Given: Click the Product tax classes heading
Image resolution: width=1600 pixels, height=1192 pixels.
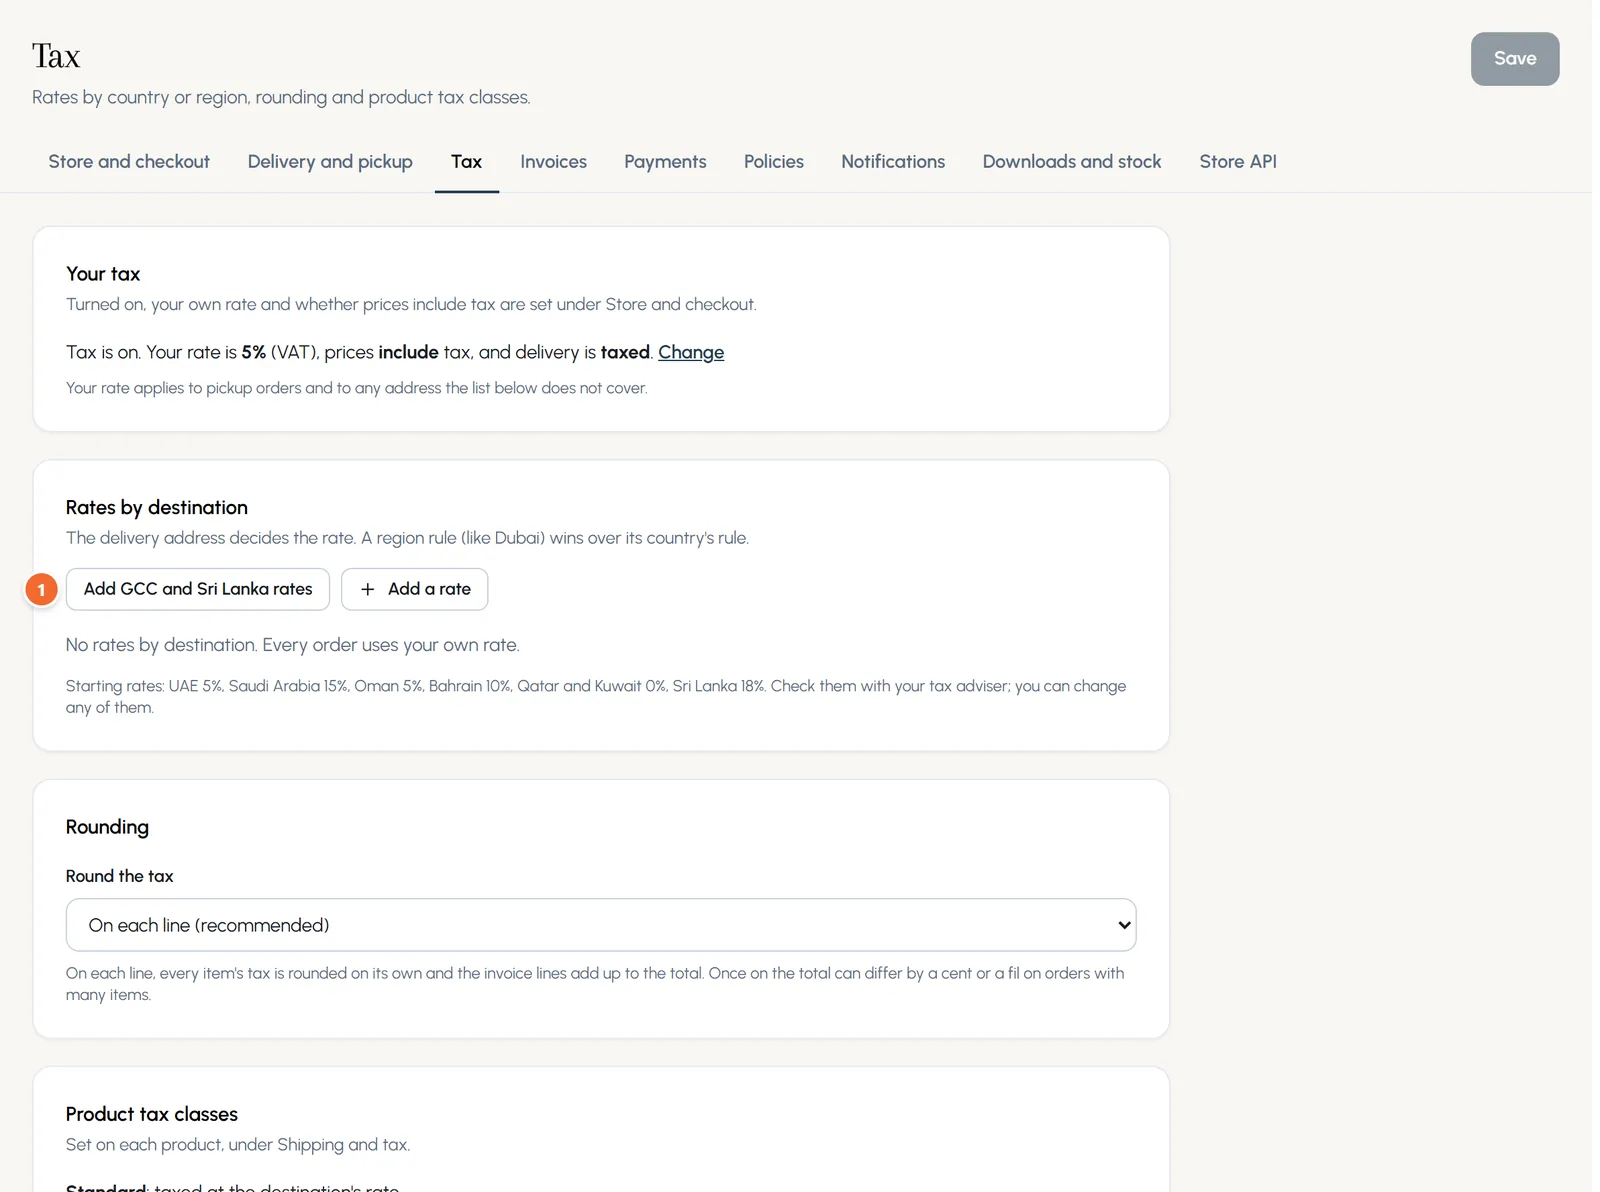Looking at the screenshot, I should 152,1114.
